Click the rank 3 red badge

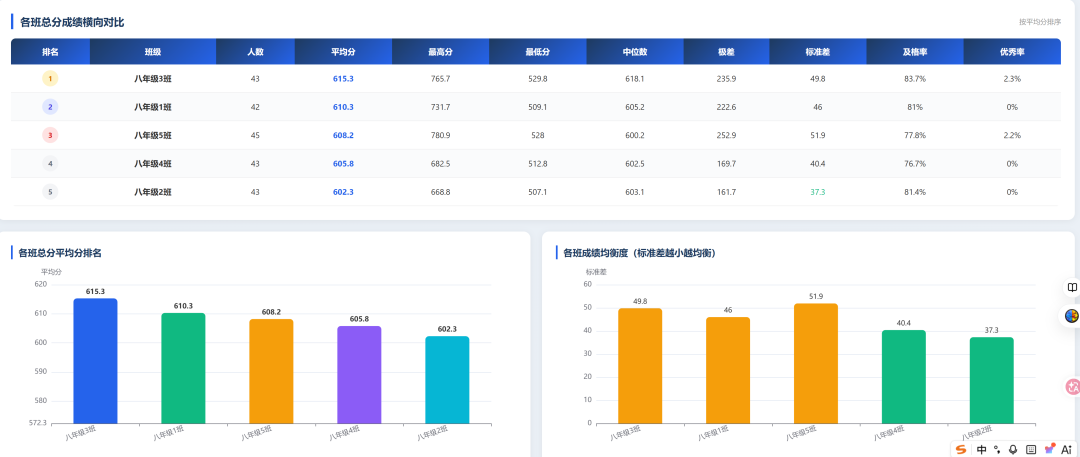pos(50,135)
